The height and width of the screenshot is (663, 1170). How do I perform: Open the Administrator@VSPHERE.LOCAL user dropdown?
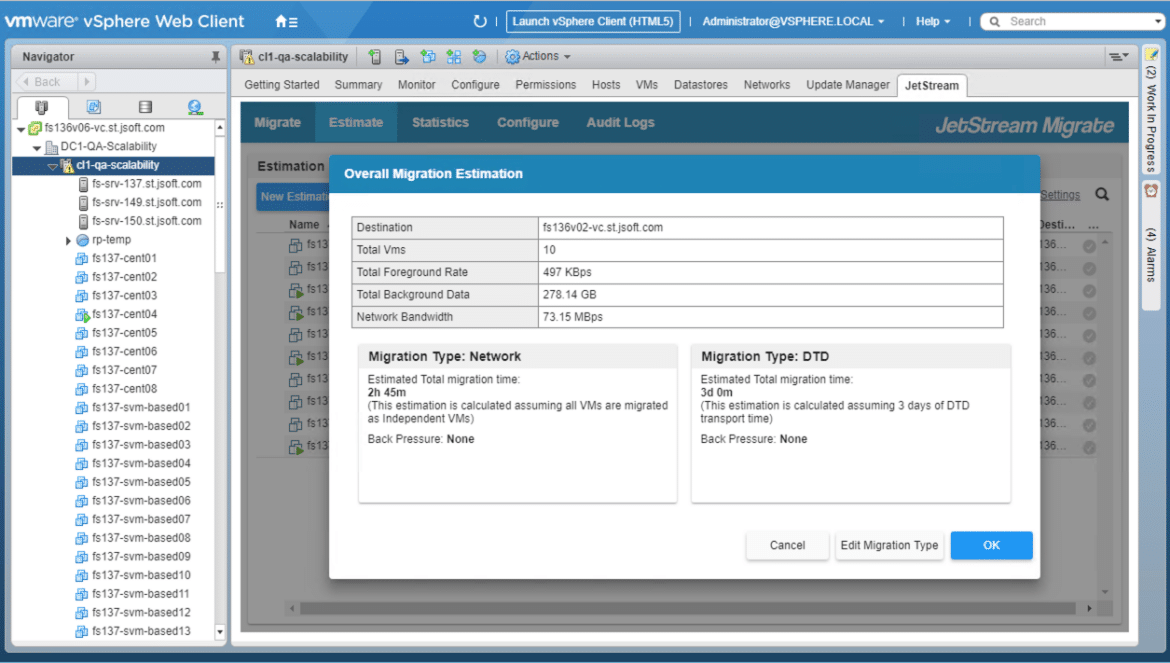coord(793,22)
